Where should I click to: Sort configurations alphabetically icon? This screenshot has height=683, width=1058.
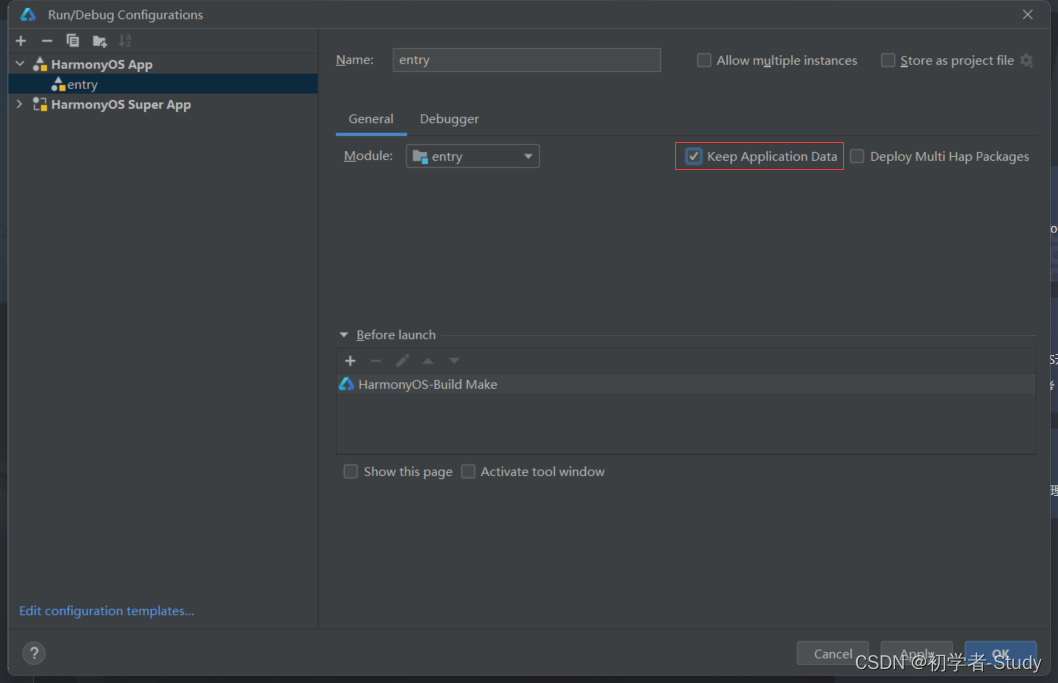pos(125,41)
